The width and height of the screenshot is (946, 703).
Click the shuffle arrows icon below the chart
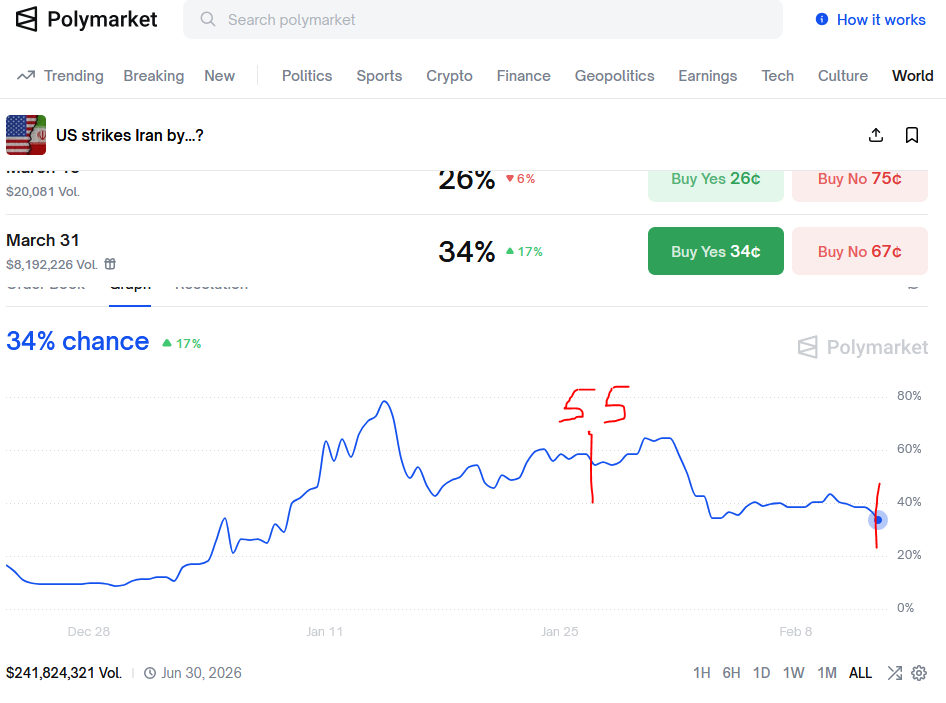894,673
